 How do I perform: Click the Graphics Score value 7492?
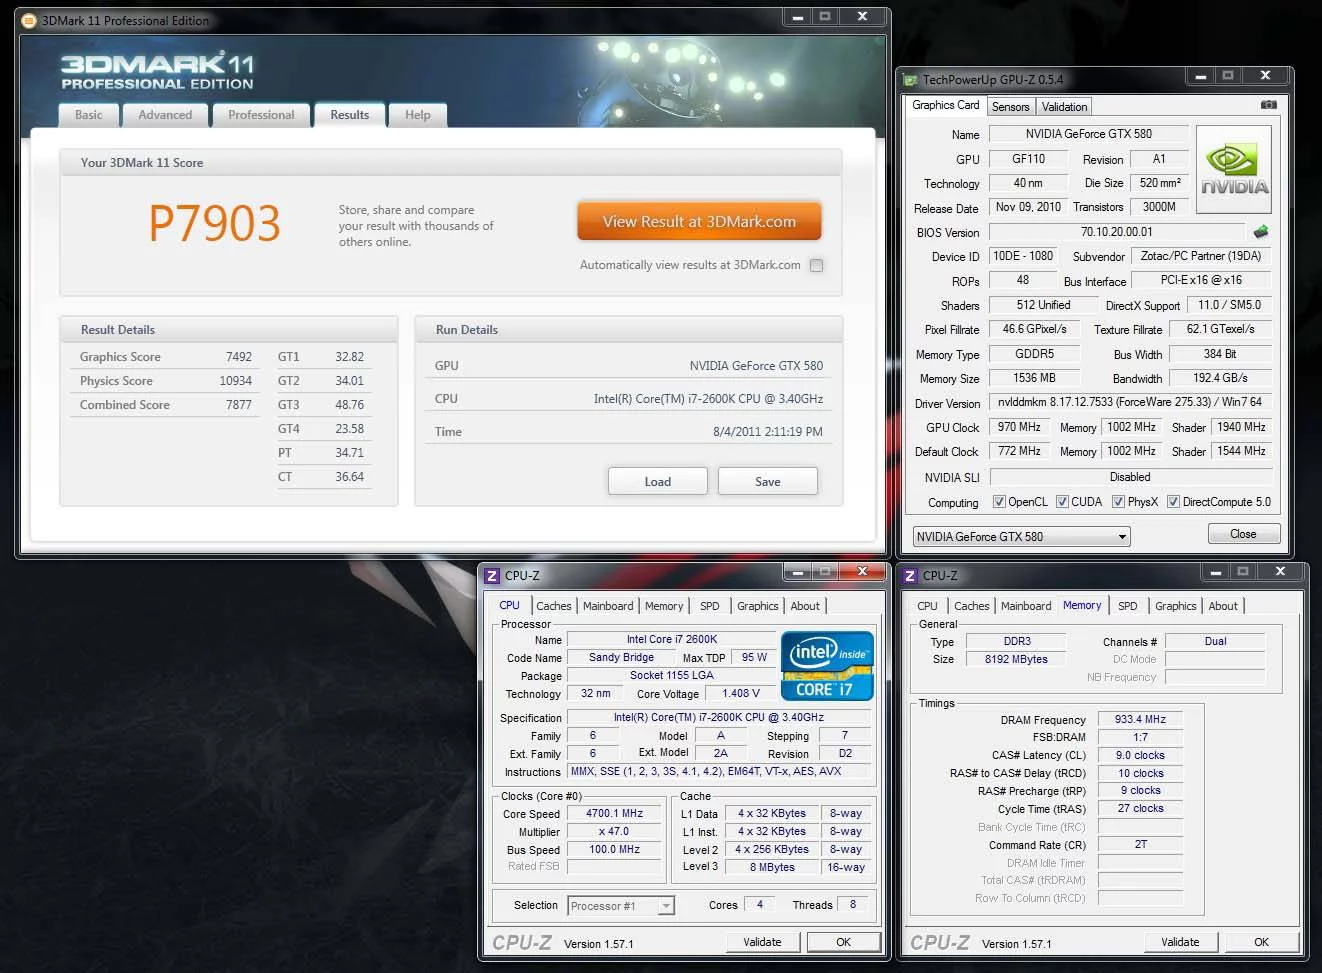pyautogui.click(x=239, y=357)
